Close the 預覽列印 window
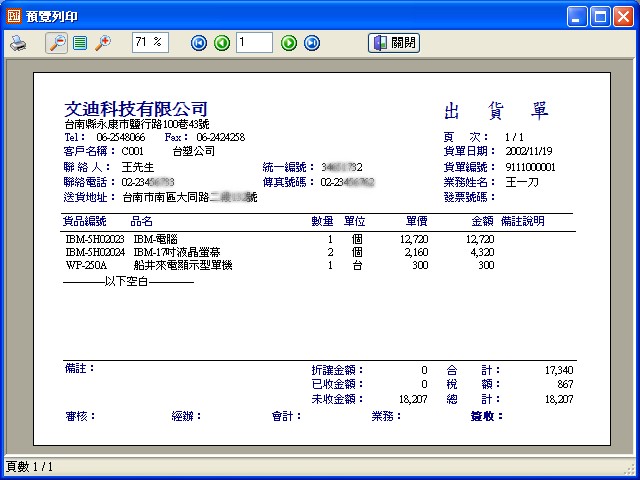The image size is (640, 480). [x=624, y=17]
